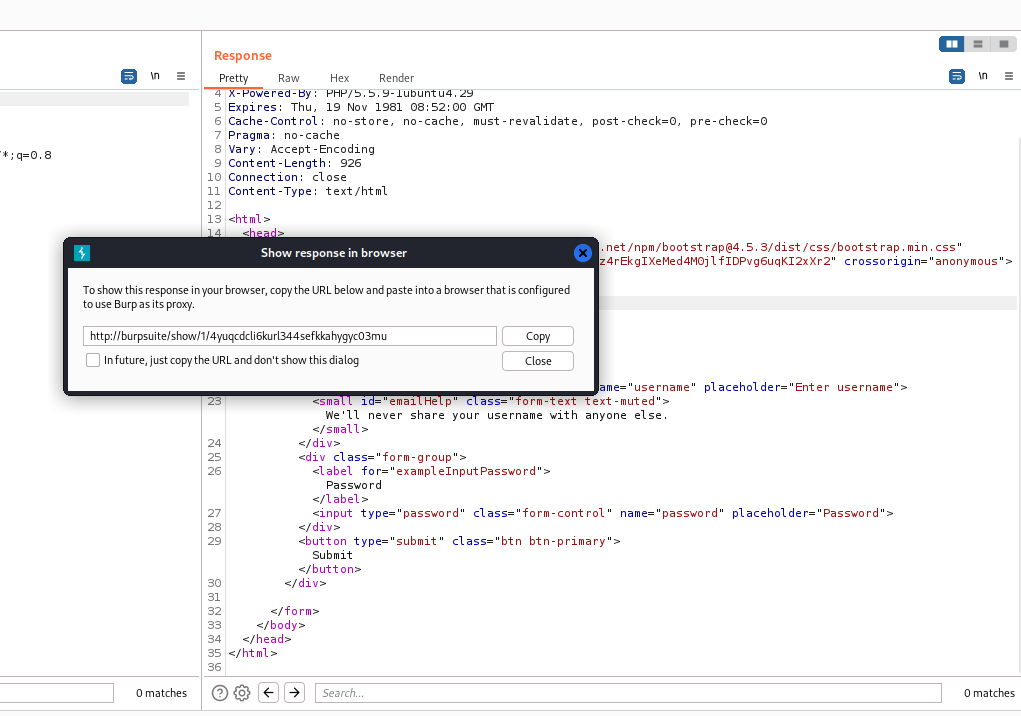1021x716 pixels.
Task: Click the Close button in dialog
Action: pos(538,361)
